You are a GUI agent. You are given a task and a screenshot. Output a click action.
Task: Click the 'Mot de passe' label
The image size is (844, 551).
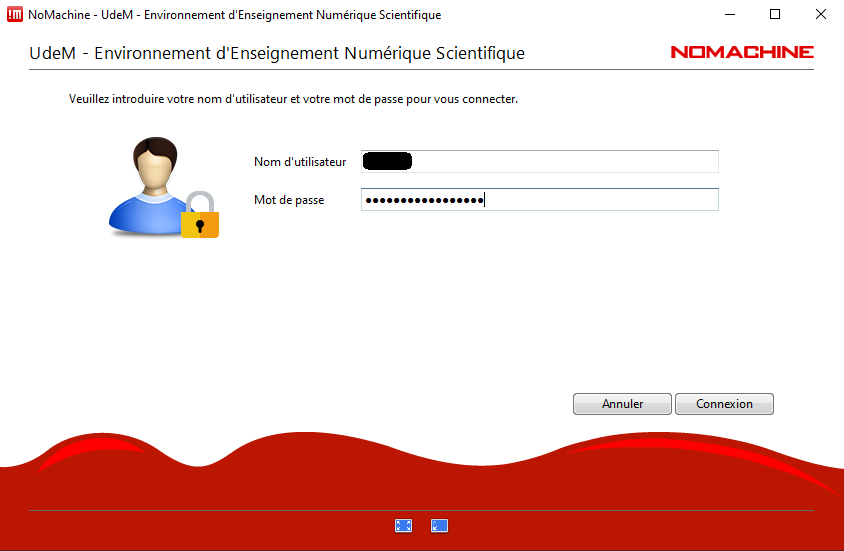tap(289, 200)
